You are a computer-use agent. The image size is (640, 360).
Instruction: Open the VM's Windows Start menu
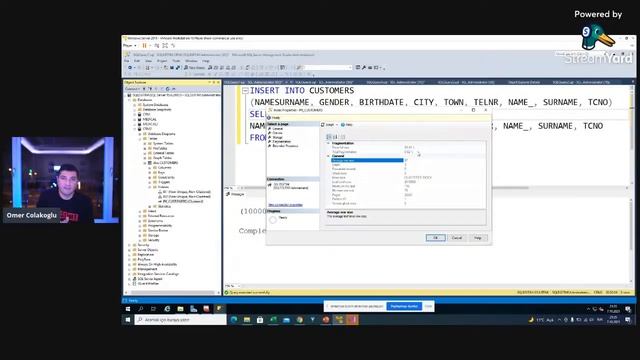click(128, 309)
